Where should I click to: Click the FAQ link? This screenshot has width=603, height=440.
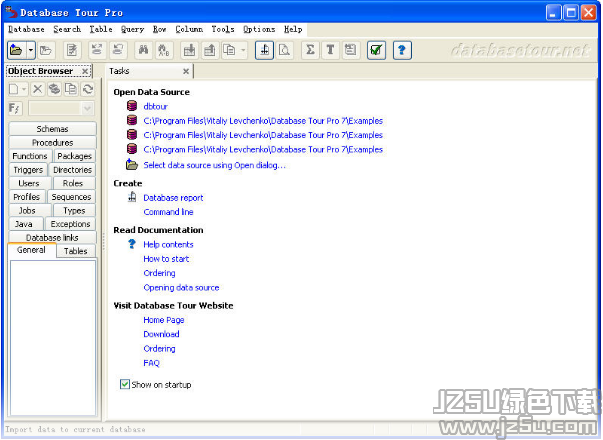point(151,363)
